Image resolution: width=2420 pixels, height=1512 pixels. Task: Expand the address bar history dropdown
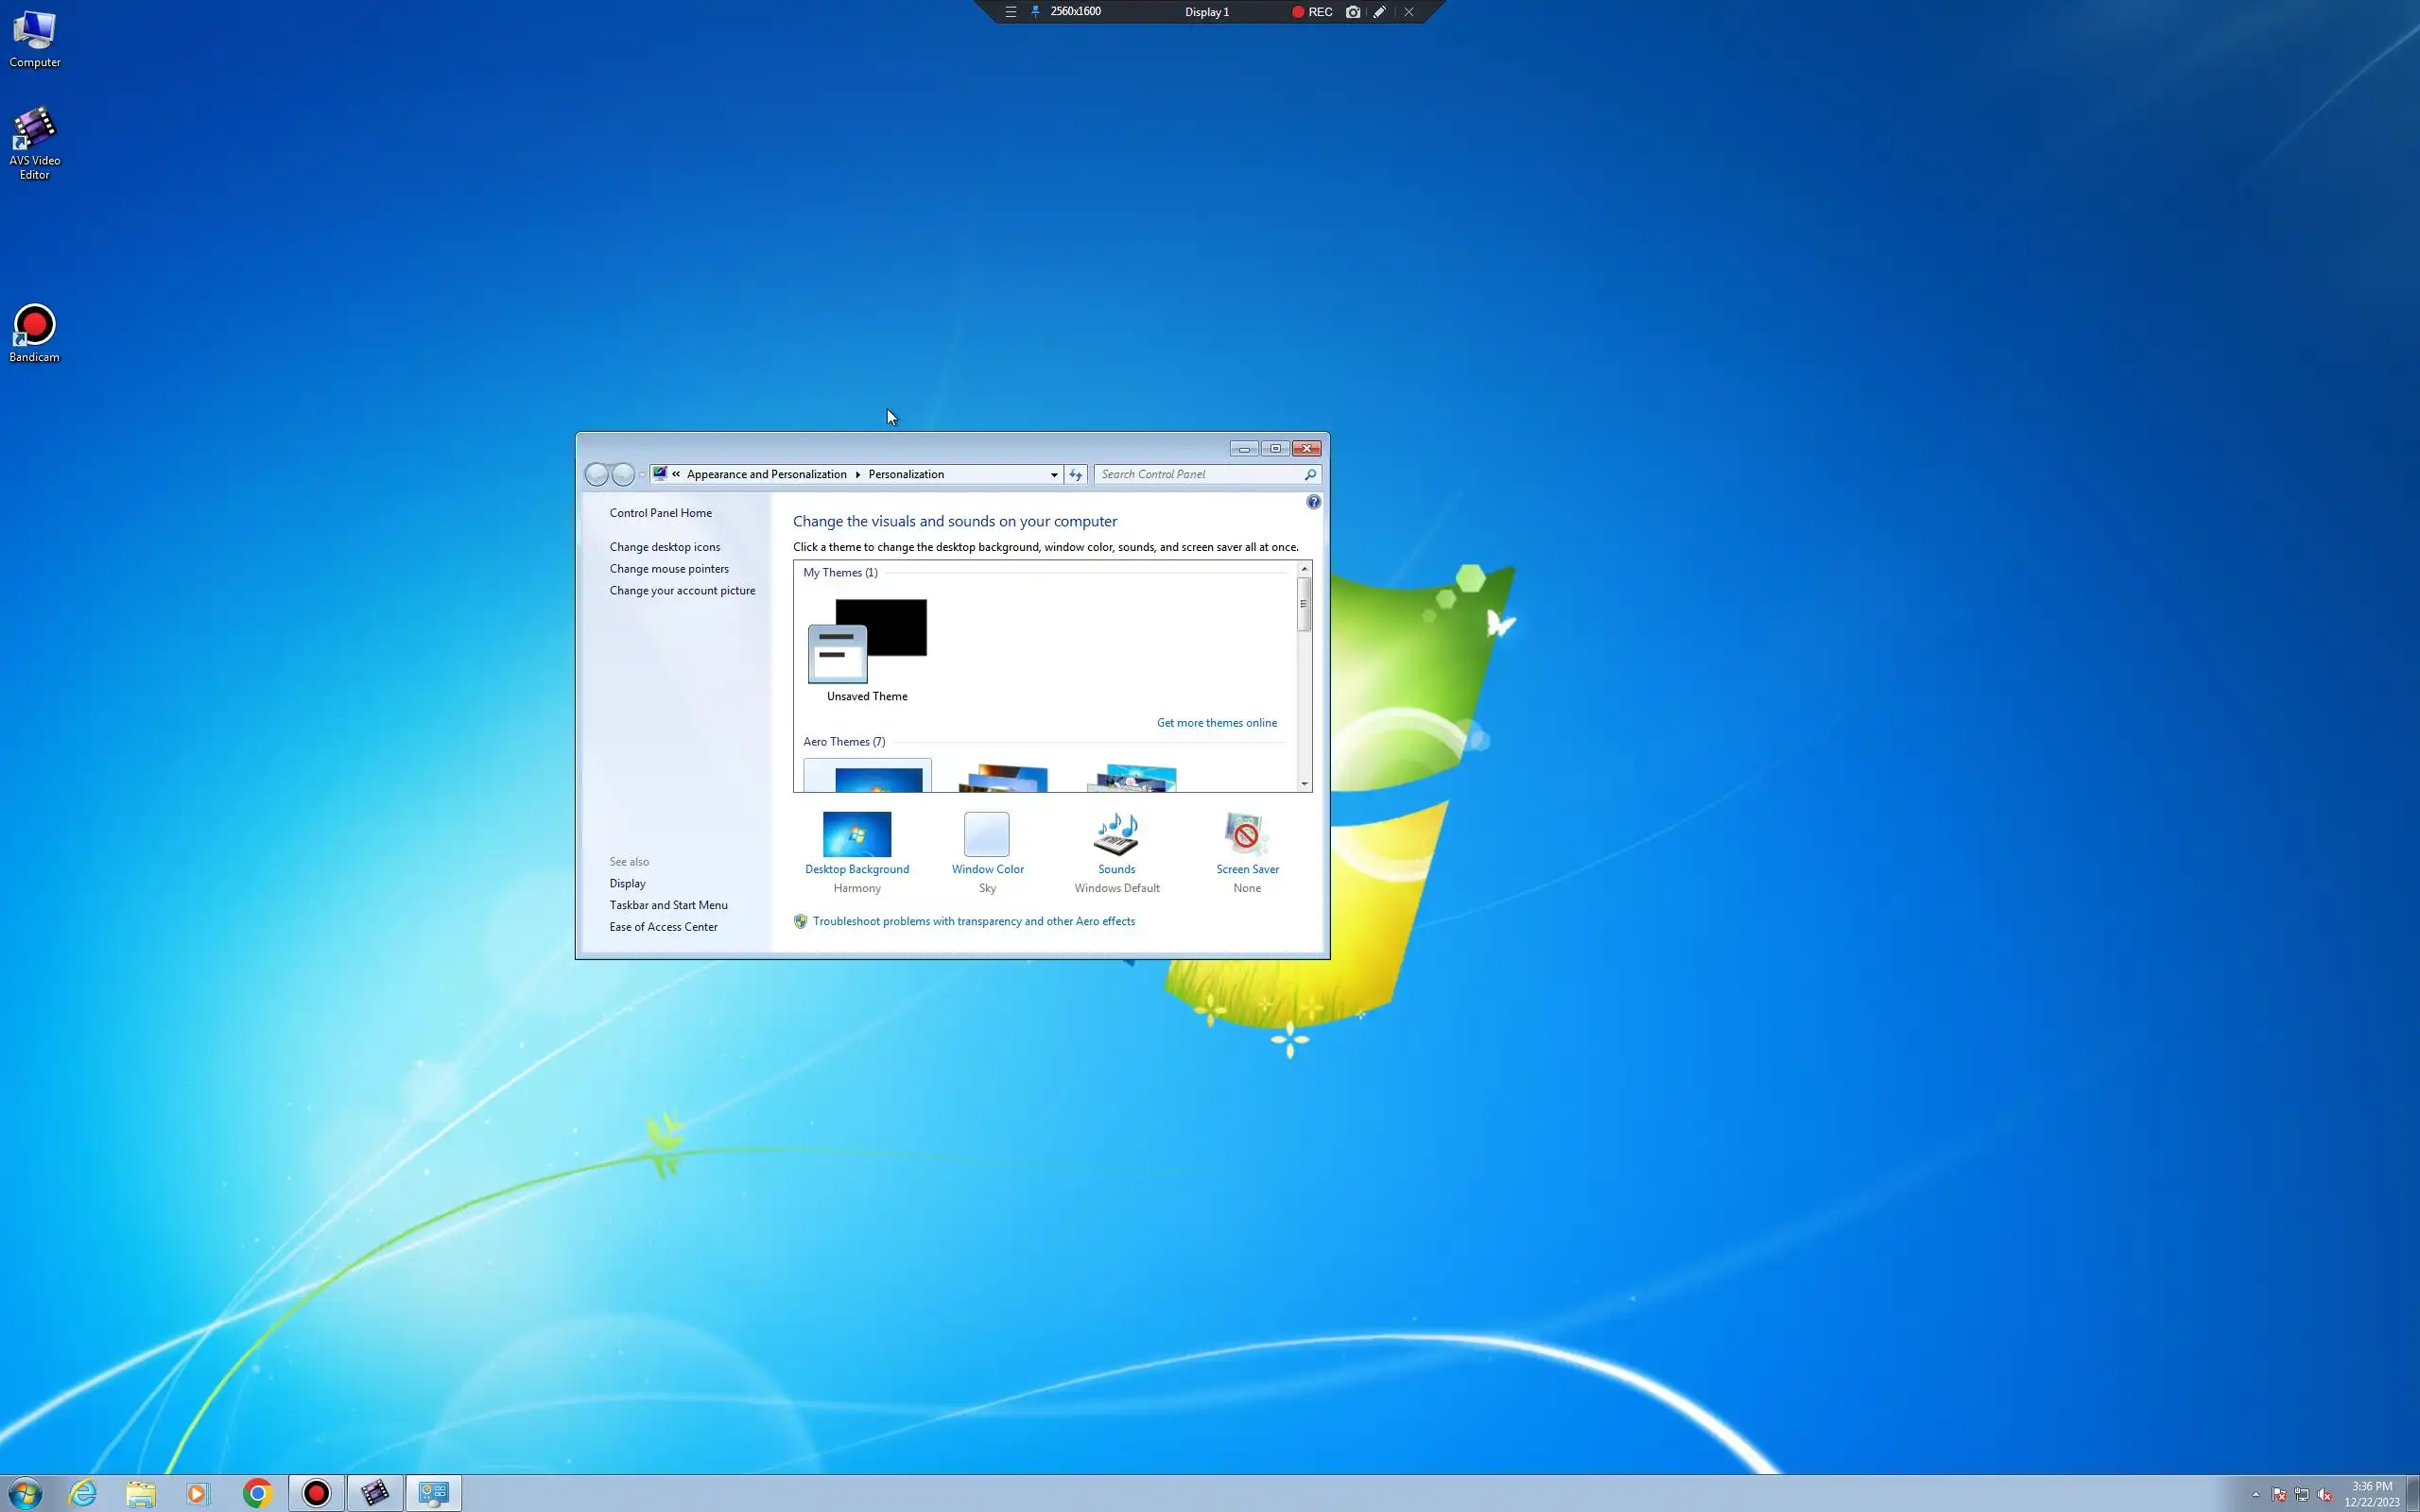tap(1053, 475)
